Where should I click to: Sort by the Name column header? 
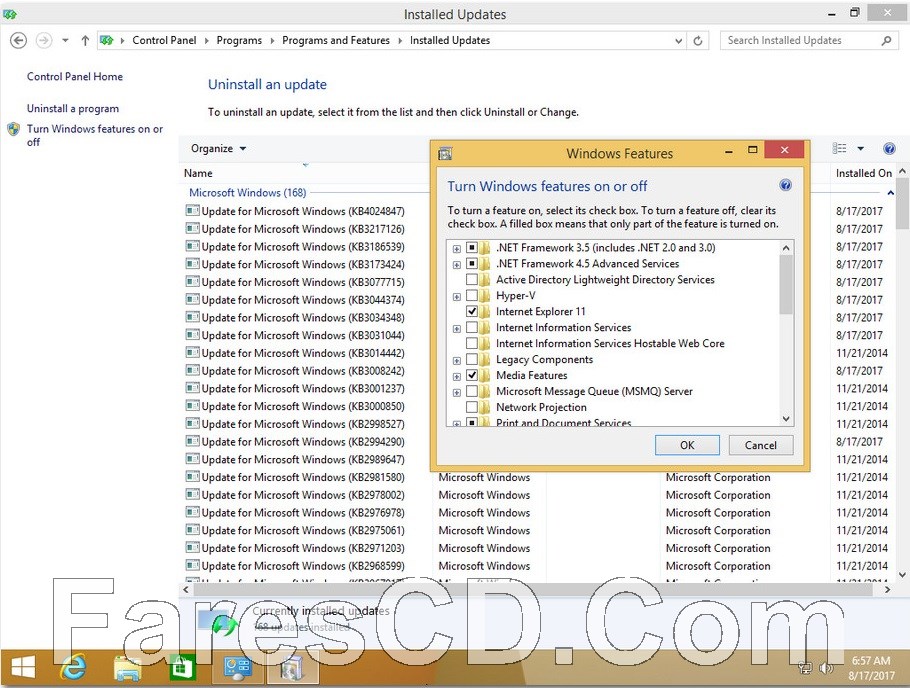198,173
